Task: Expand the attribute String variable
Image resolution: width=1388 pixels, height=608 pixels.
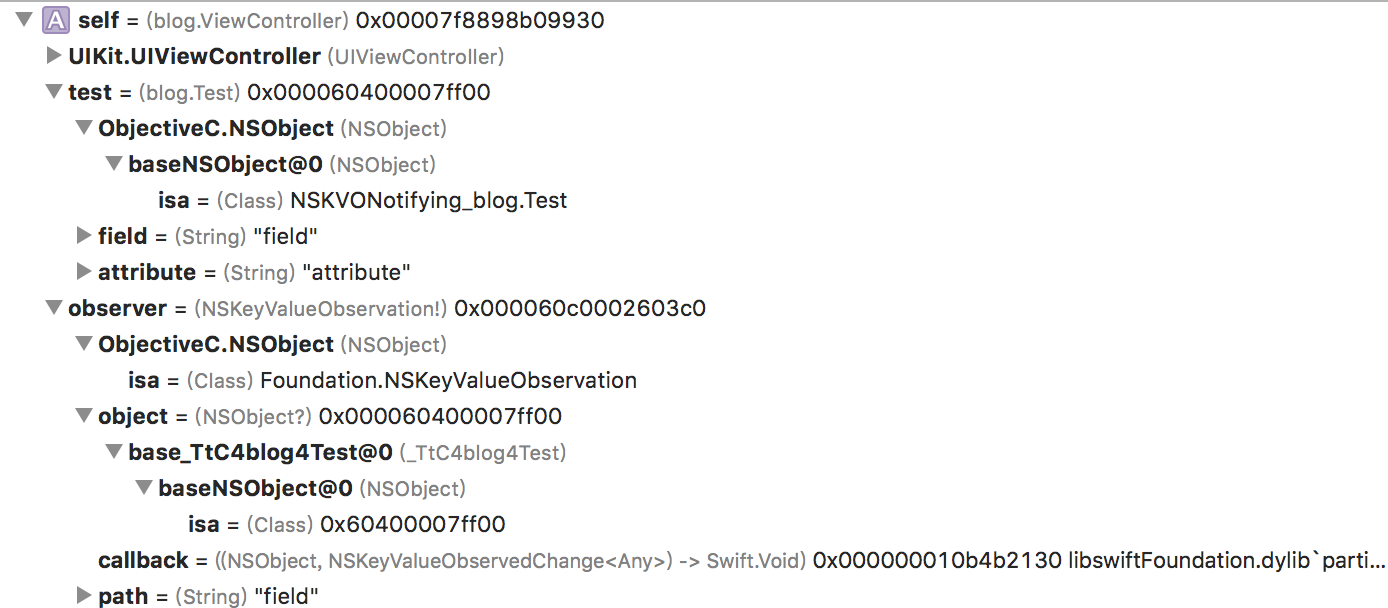Action: pyautogui.click(x=84, y=272)
